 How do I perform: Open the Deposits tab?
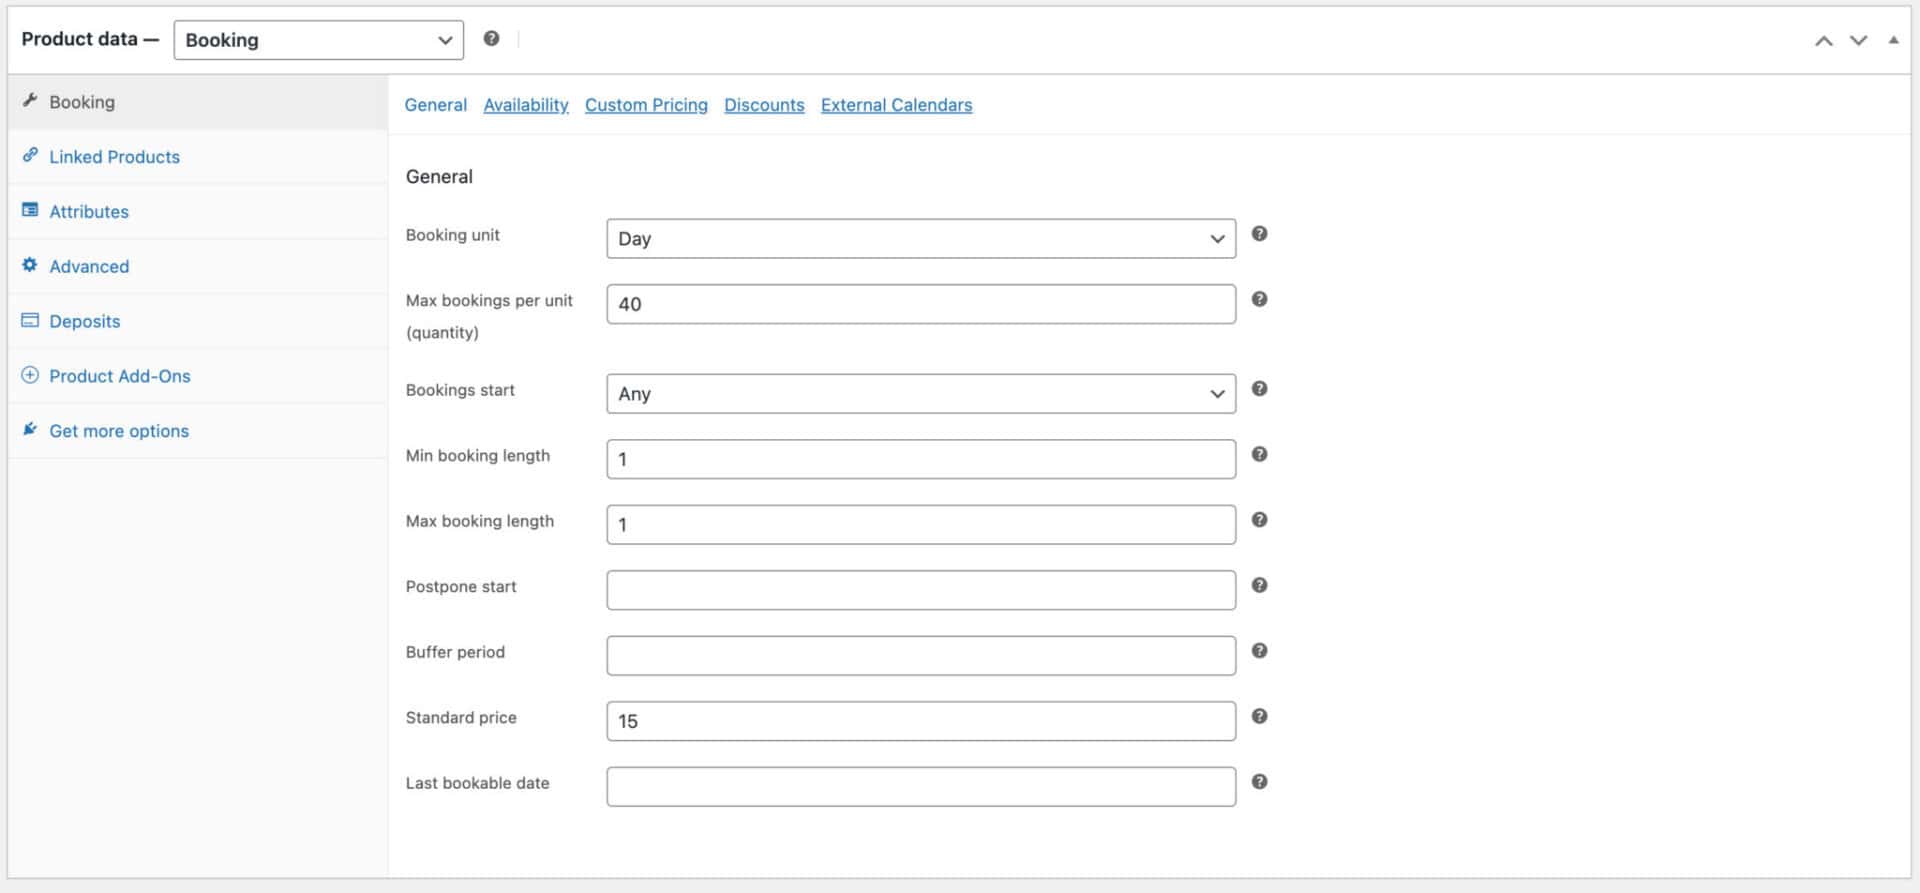198,322
